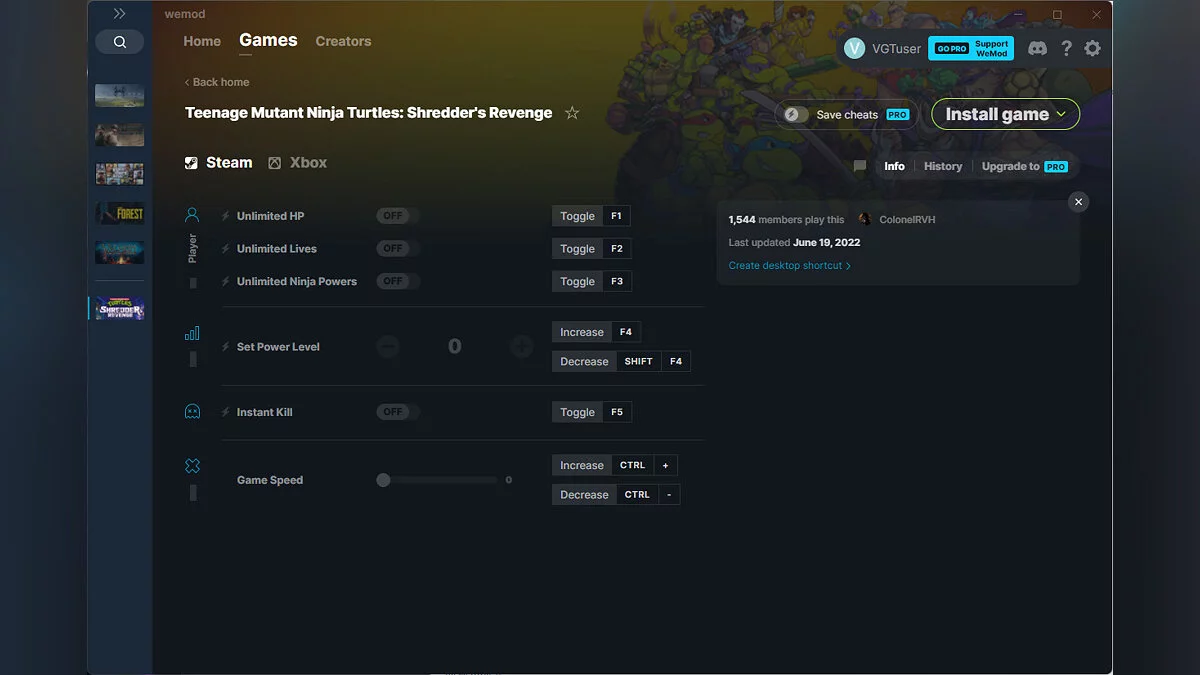Click the Game Speed slider handle

(383, 480)
